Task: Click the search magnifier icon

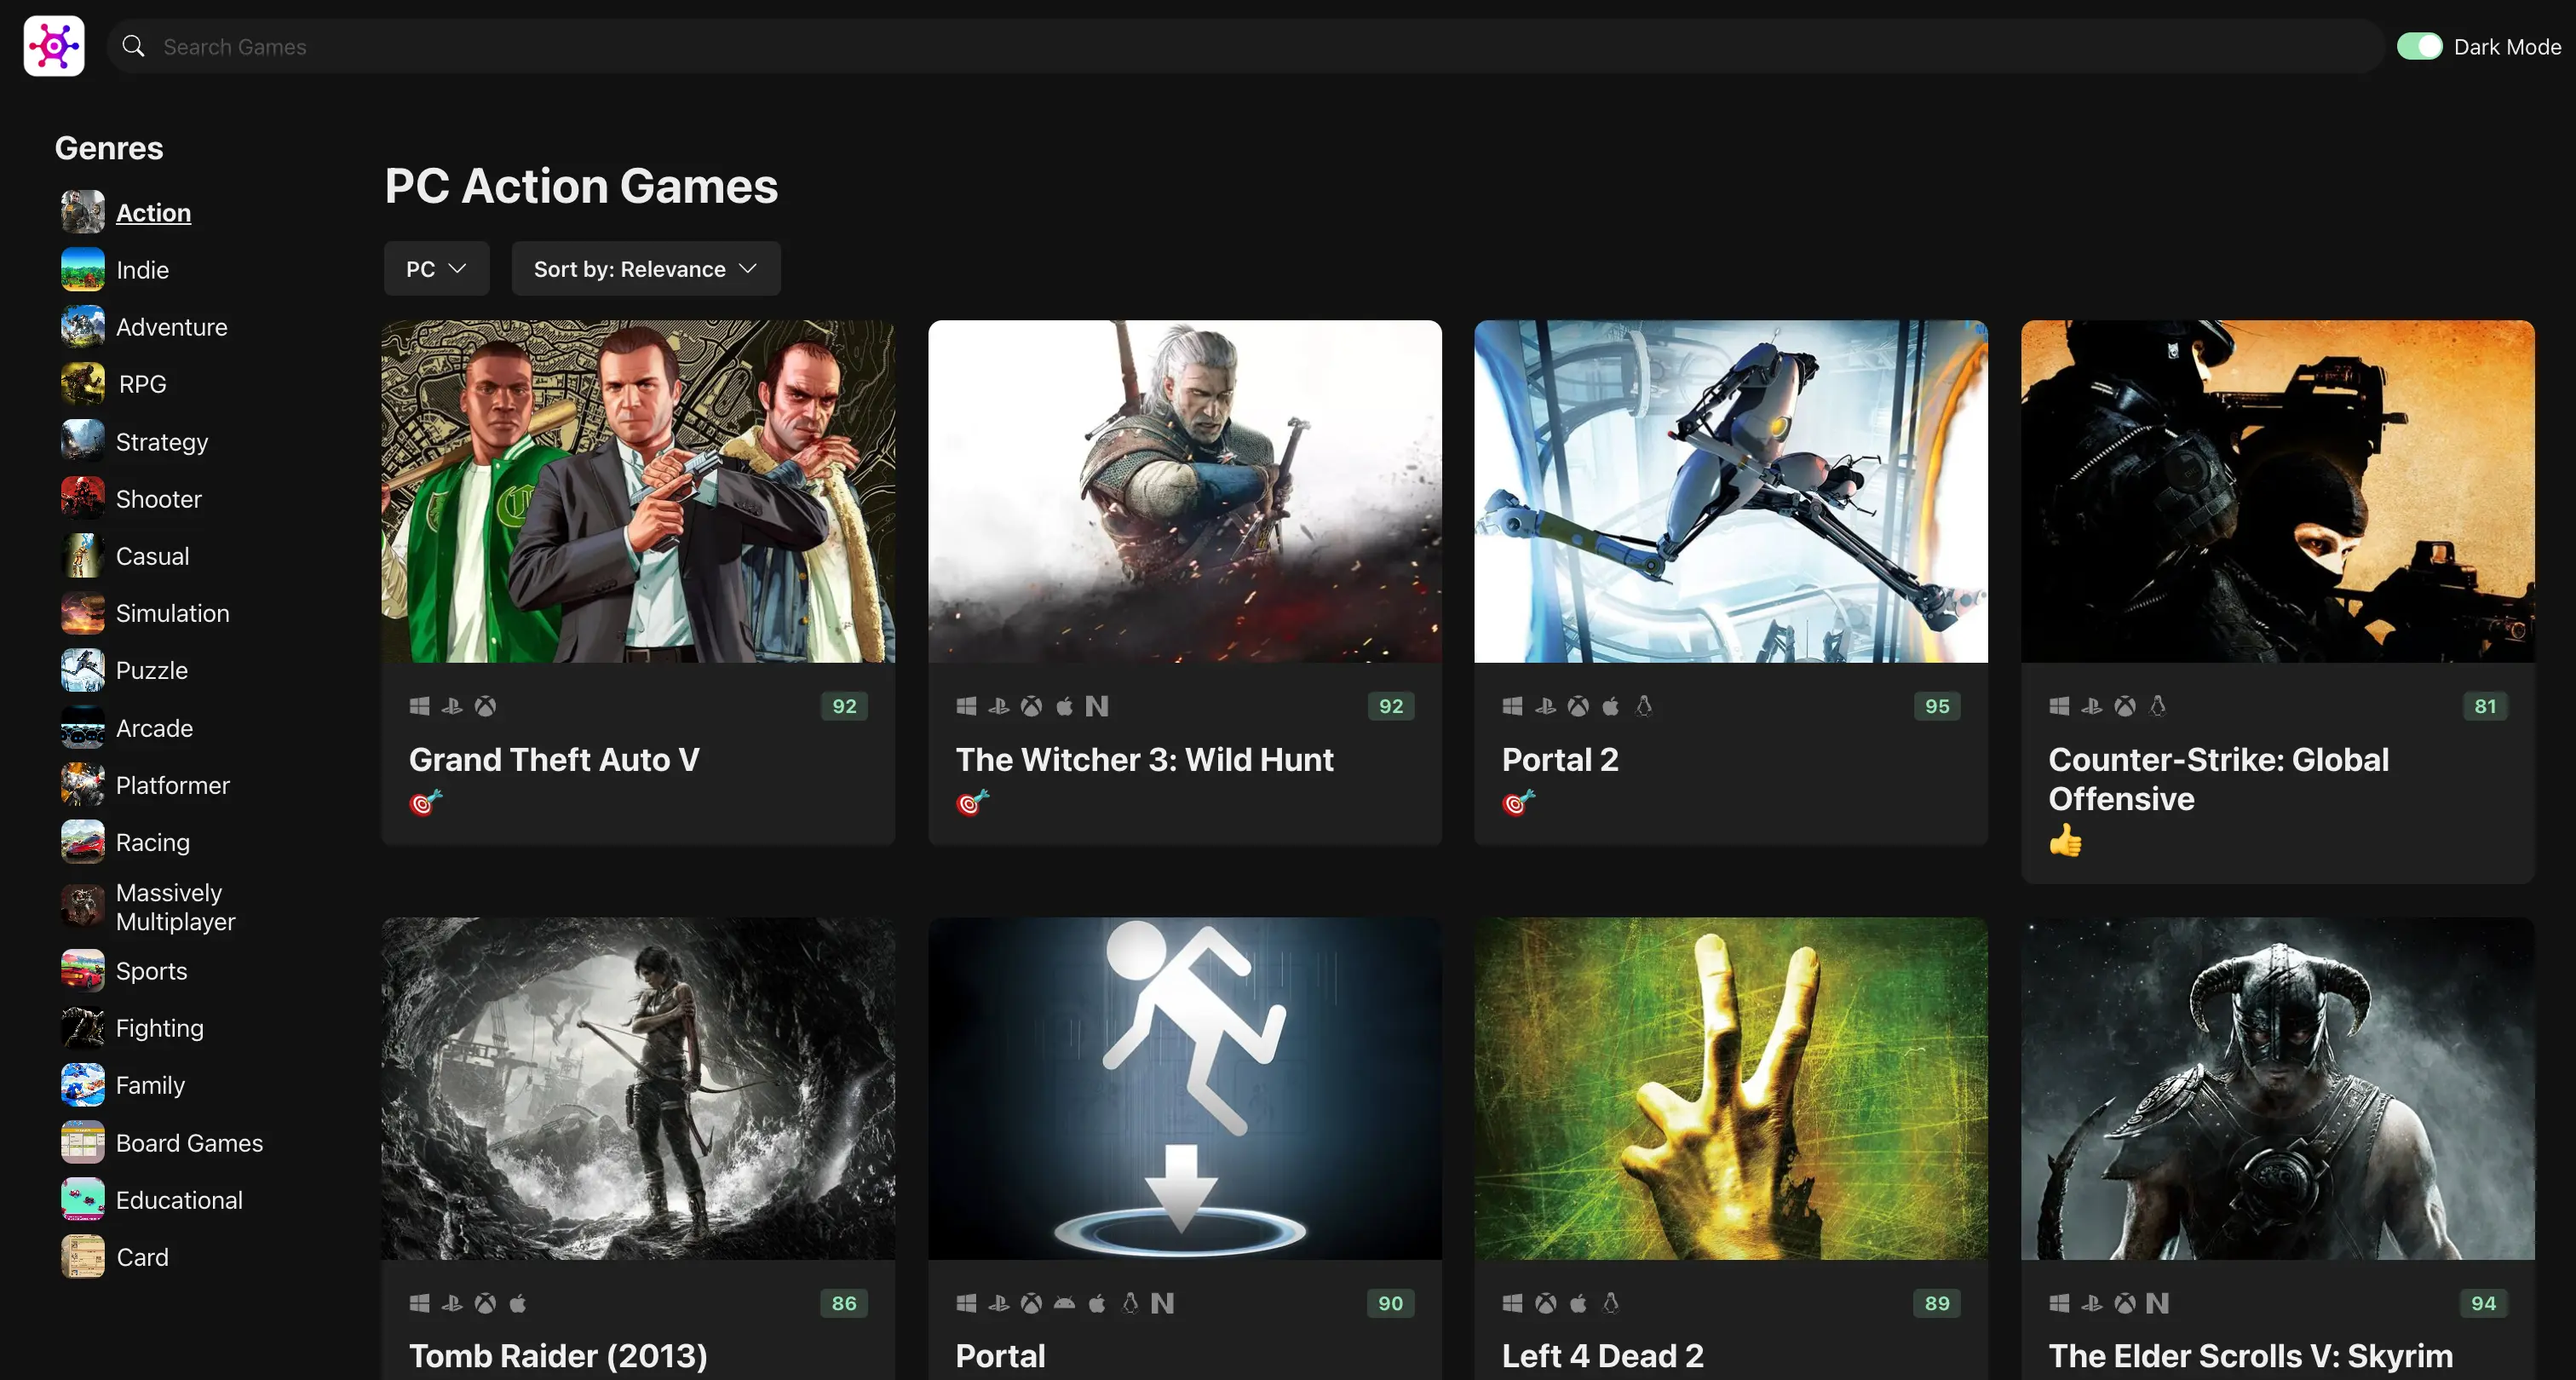Action: coord(133,46)
